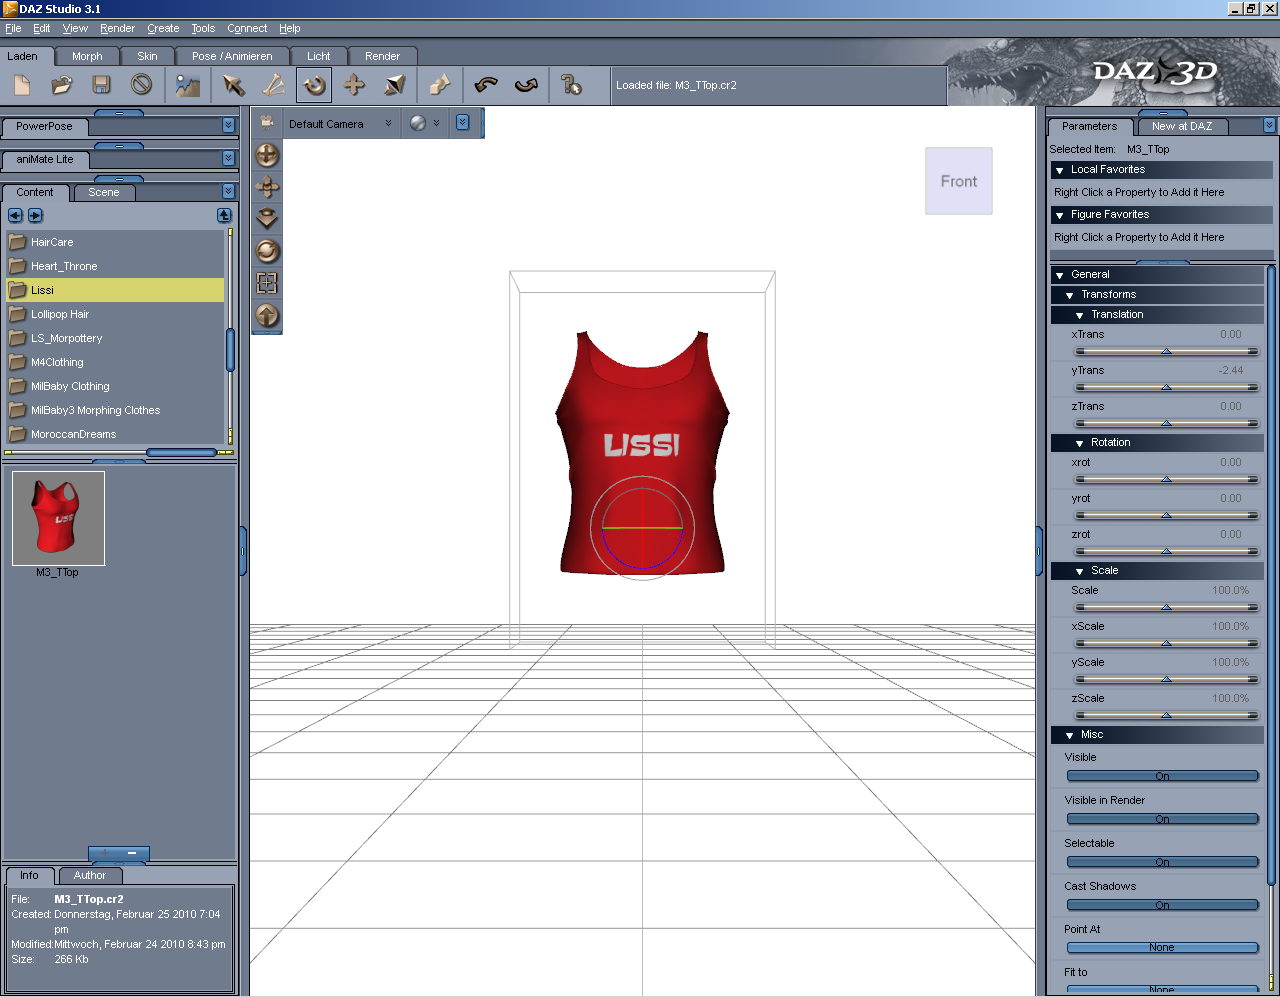Click the question mark help pointer icon
Viewport: 1280px width, 997px height.
[x=571, y=85]
